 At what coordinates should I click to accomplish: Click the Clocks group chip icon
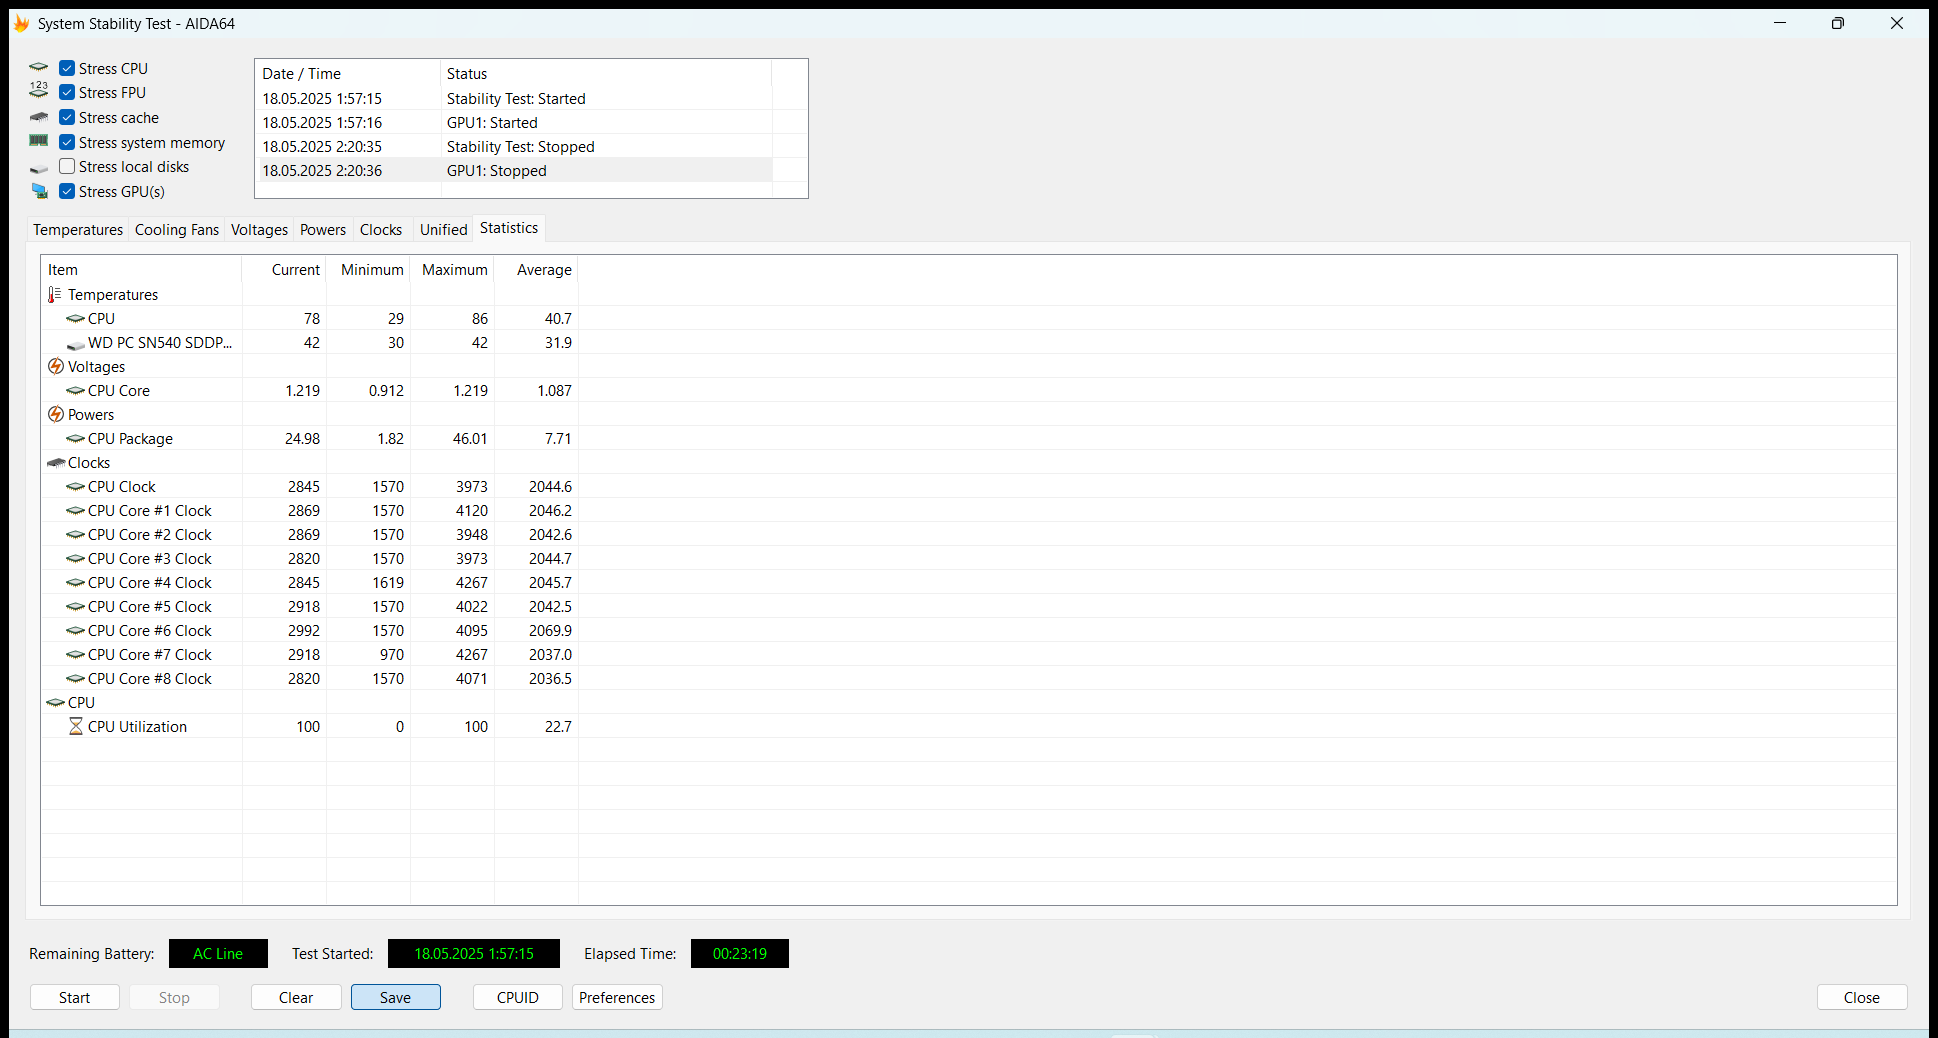coord(56,463)
